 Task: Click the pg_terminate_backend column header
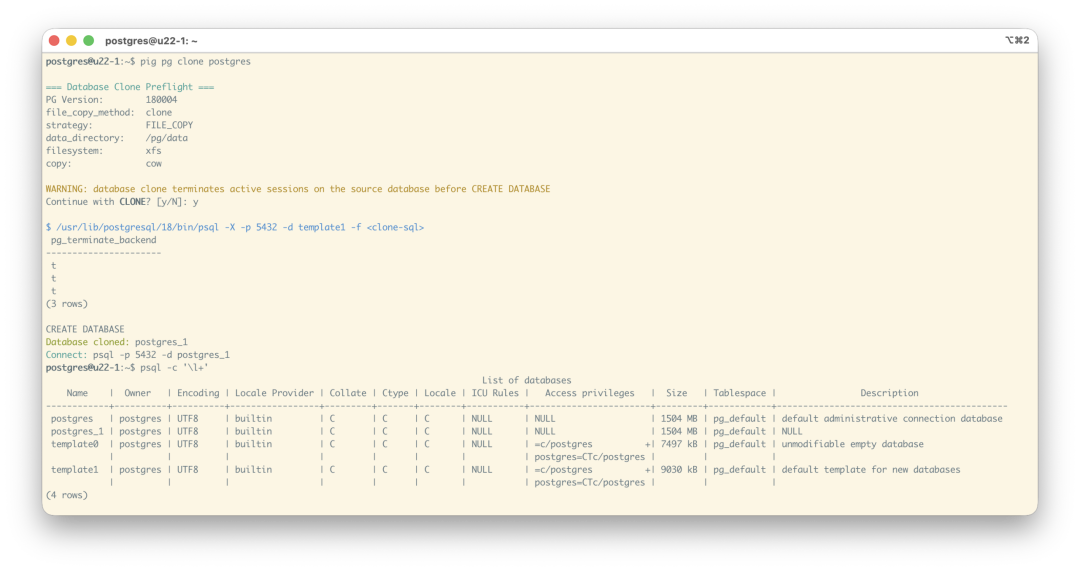pyautogui.click(x=103, y=240)
